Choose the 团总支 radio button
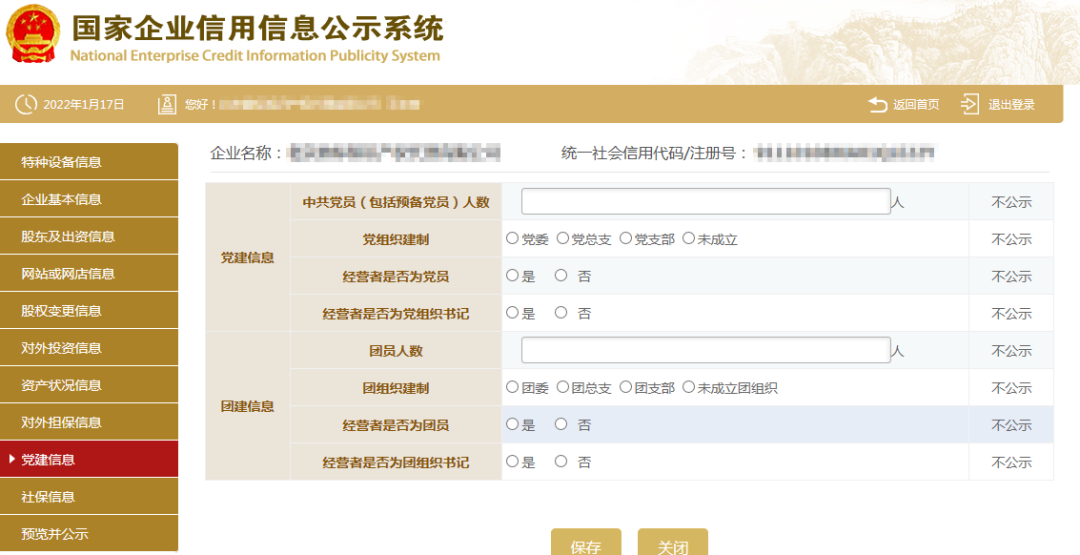Viewport: 1080px width, 555px height. [x=562, y=387]
